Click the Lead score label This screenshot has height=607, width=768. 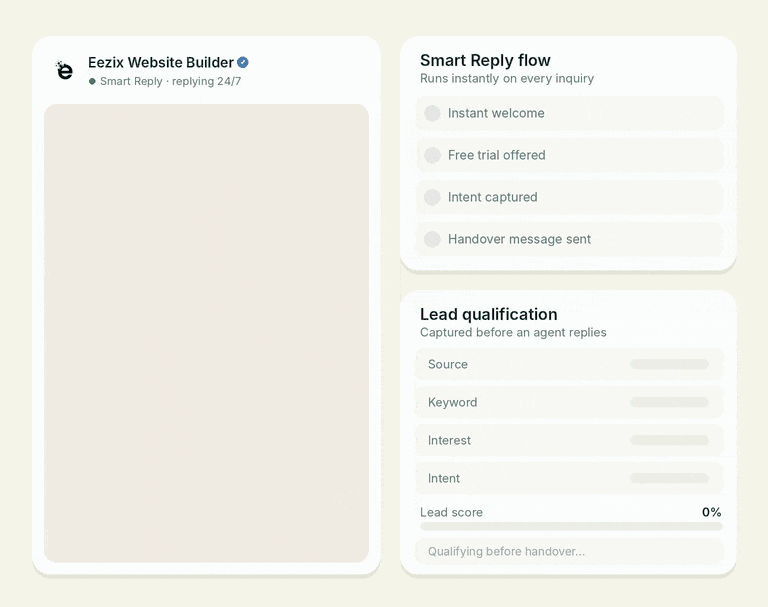[x=452, y=512]
